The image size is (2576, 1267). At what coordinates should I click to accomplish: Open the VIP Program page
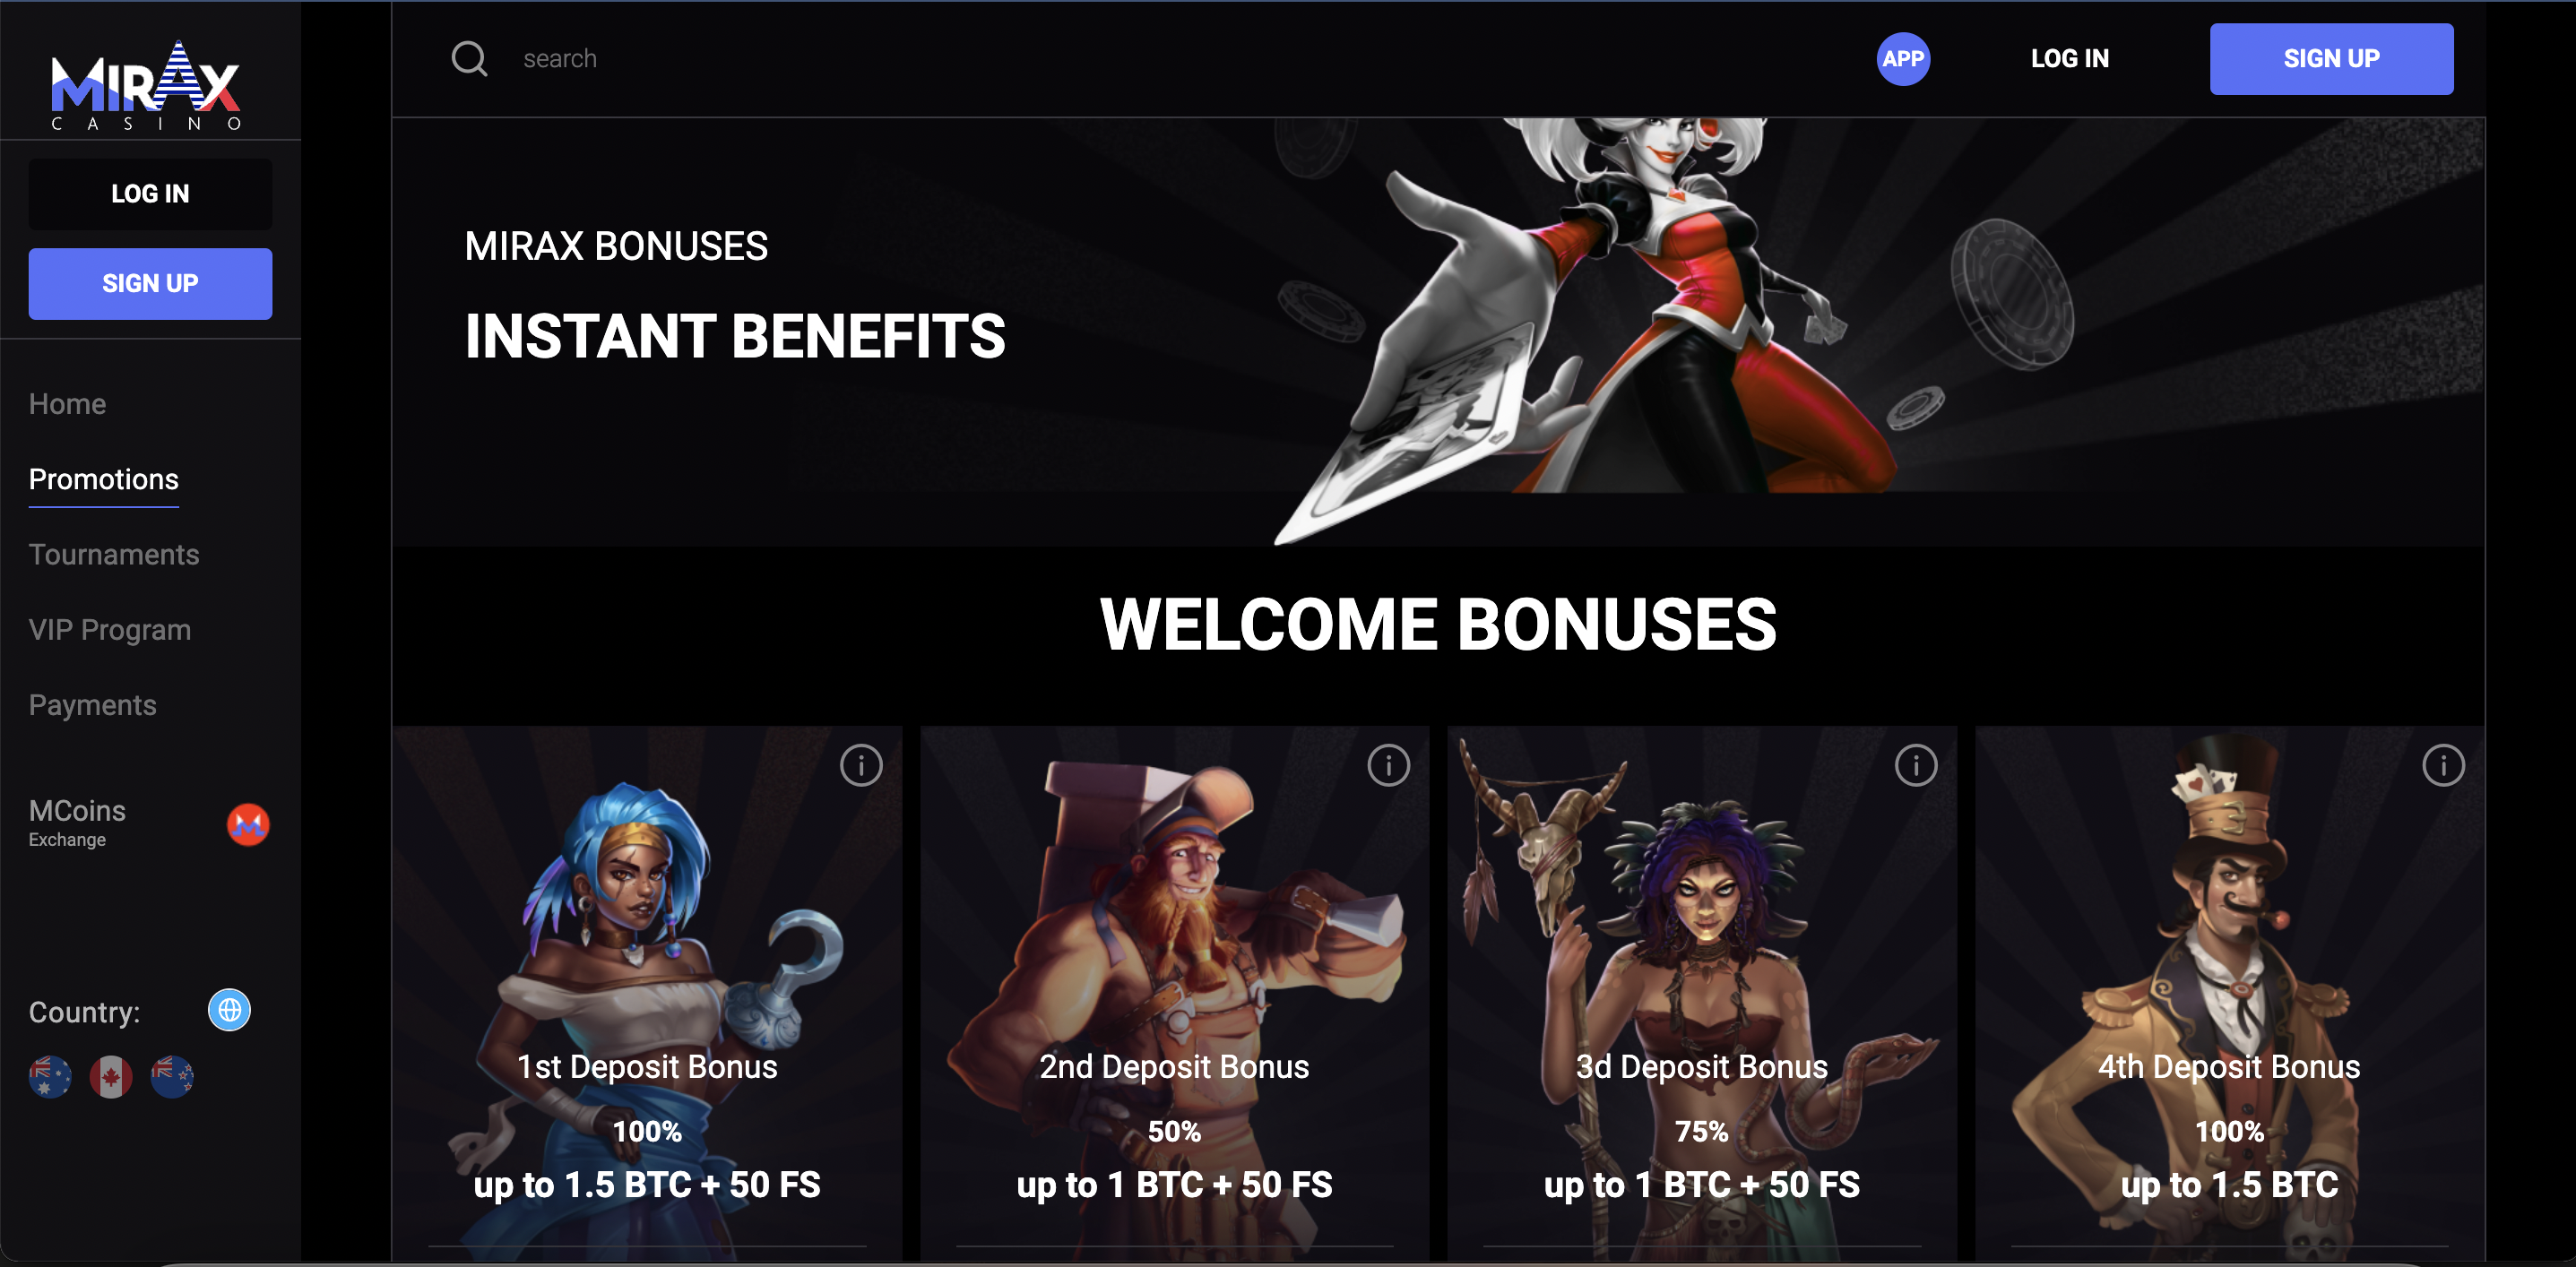point(110,630)
